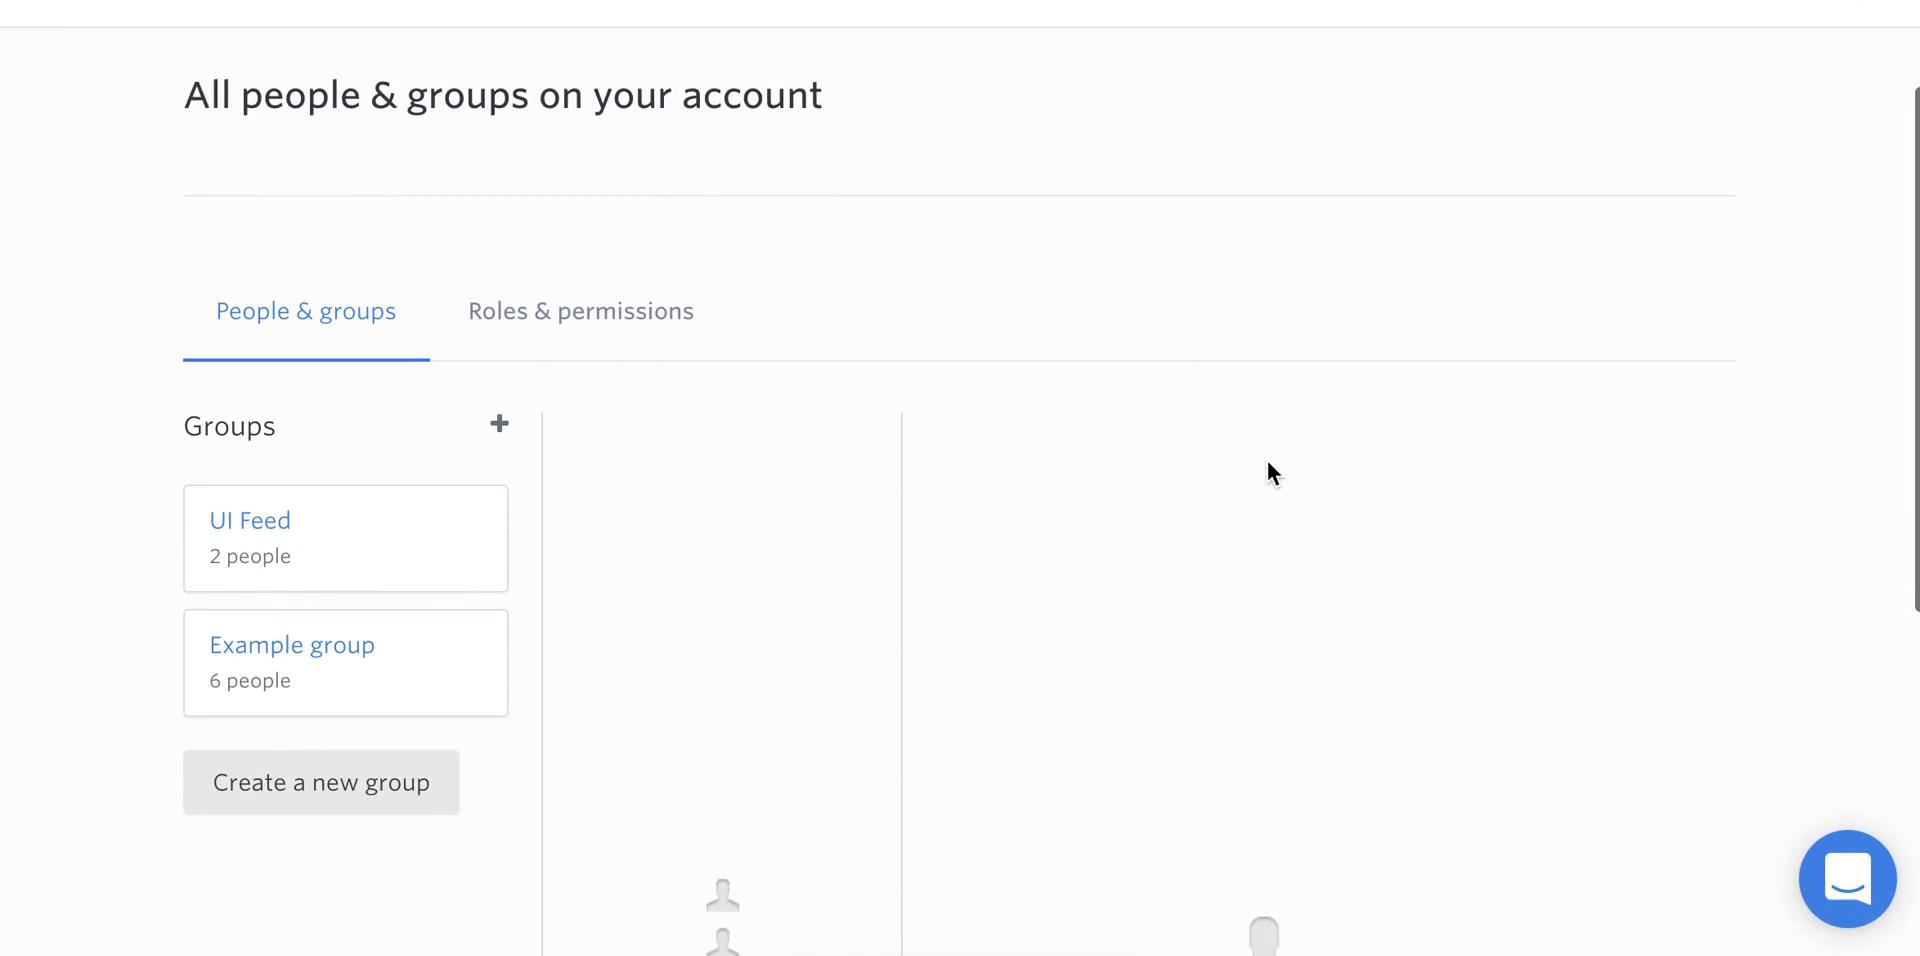Click the '2 people' text under UI Feed

[250, 556]
